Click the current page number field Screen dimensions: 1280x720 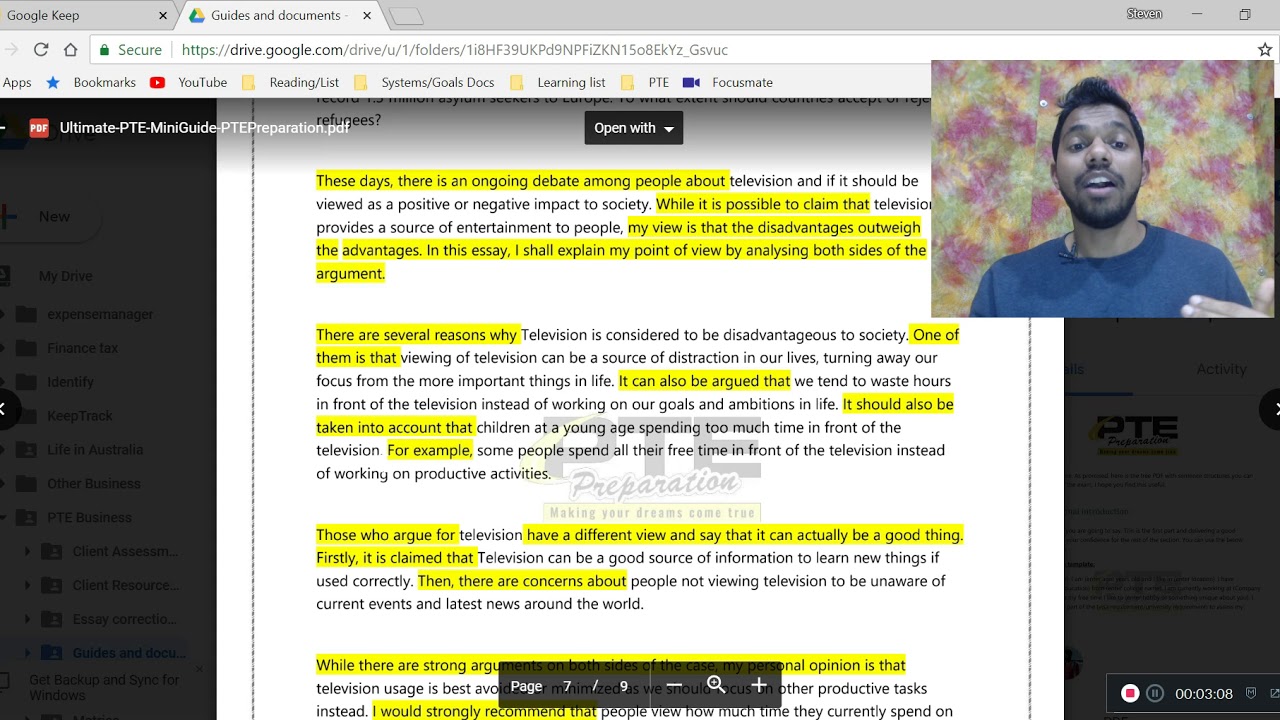coord(567,686)
